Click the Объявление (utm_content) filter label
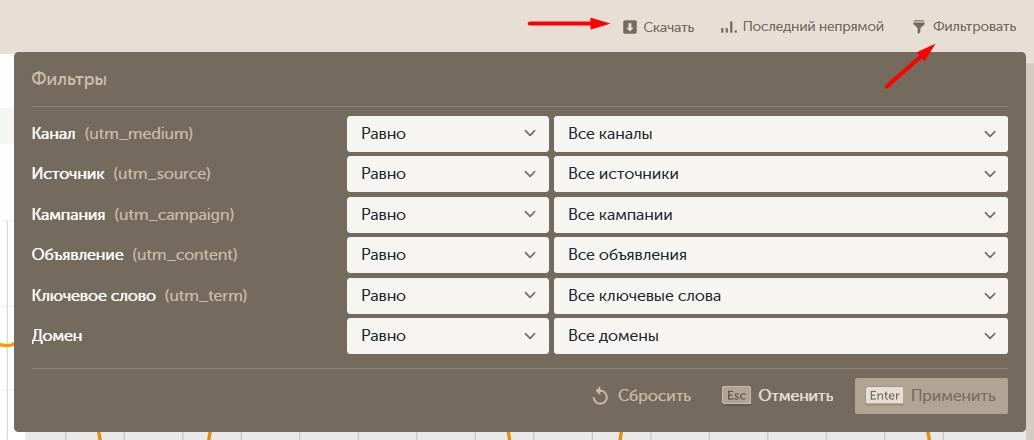The width and height of the screenshot is (1034, 440). tap(135, 255)
